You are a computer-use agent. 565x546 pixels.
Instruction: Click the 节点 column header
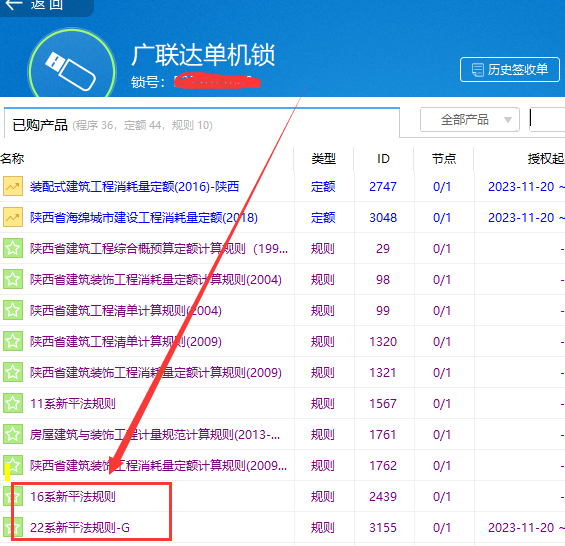pyautogui.click(x=444, y=159)
